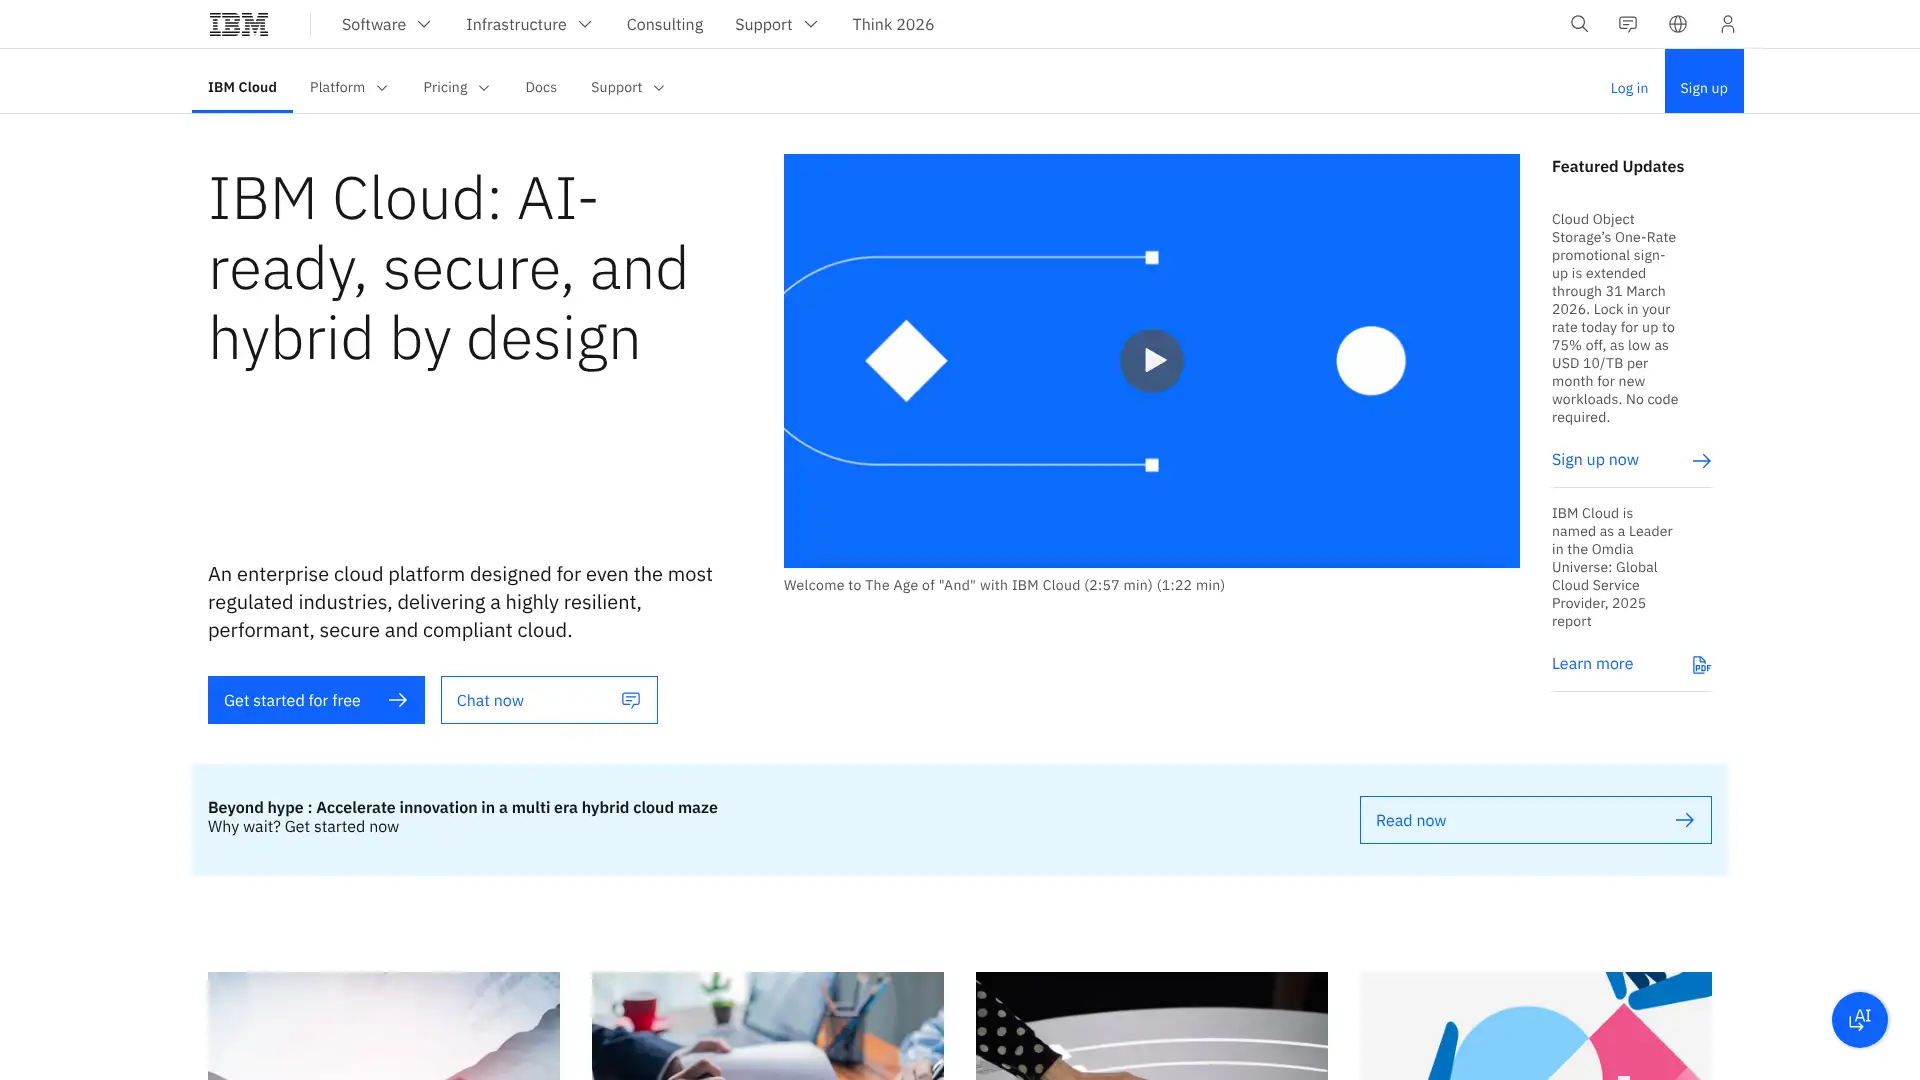
Task: Play the Welcome to The Age of And video
Action: point(1151,360)
